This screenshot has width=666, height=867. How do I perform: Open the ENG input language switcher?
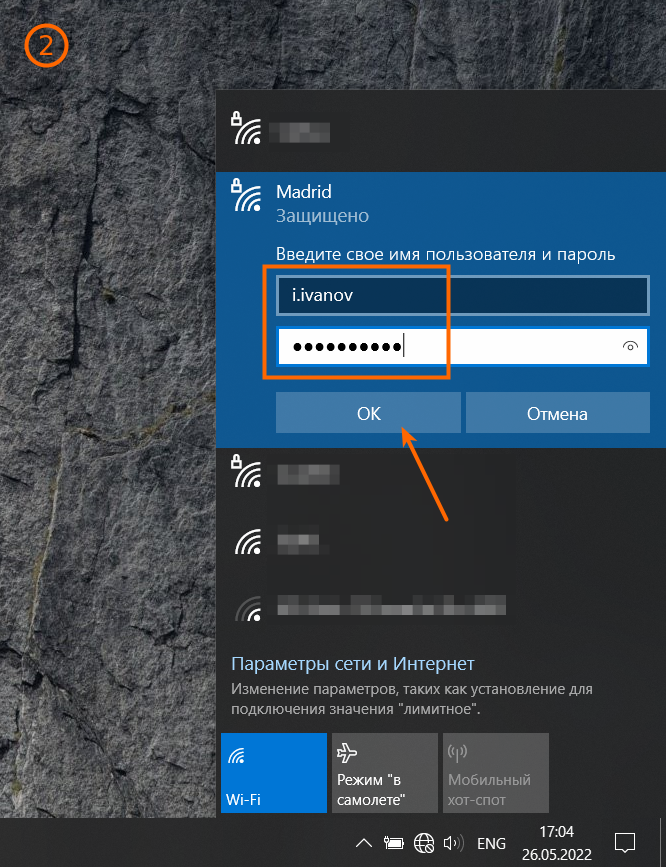click(x=491, y=842)
